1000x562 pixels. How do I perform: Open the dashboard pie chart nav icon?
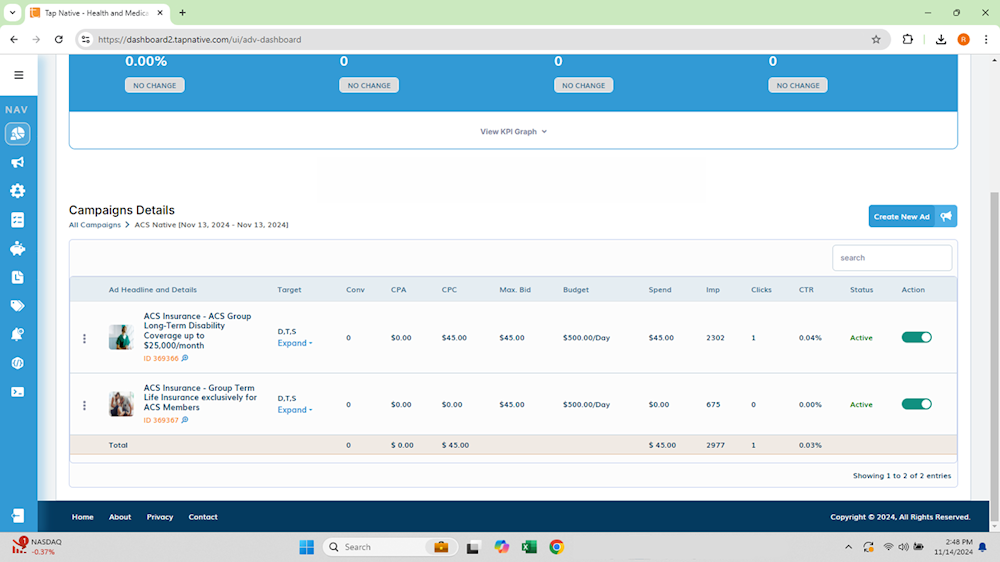tap(17, 134)
